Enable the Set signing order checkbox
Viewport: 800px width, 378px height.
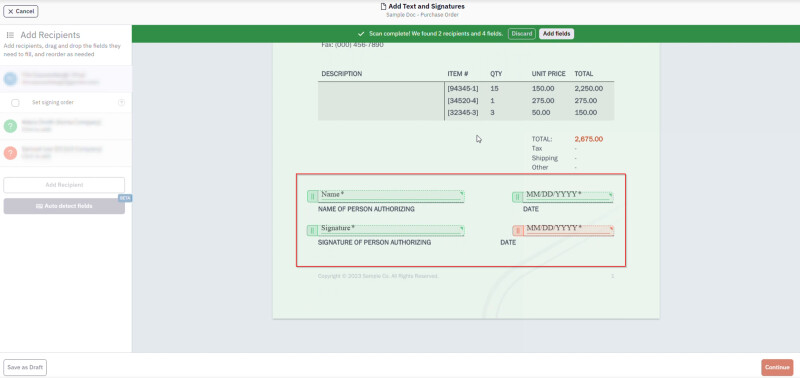[15, 103]
